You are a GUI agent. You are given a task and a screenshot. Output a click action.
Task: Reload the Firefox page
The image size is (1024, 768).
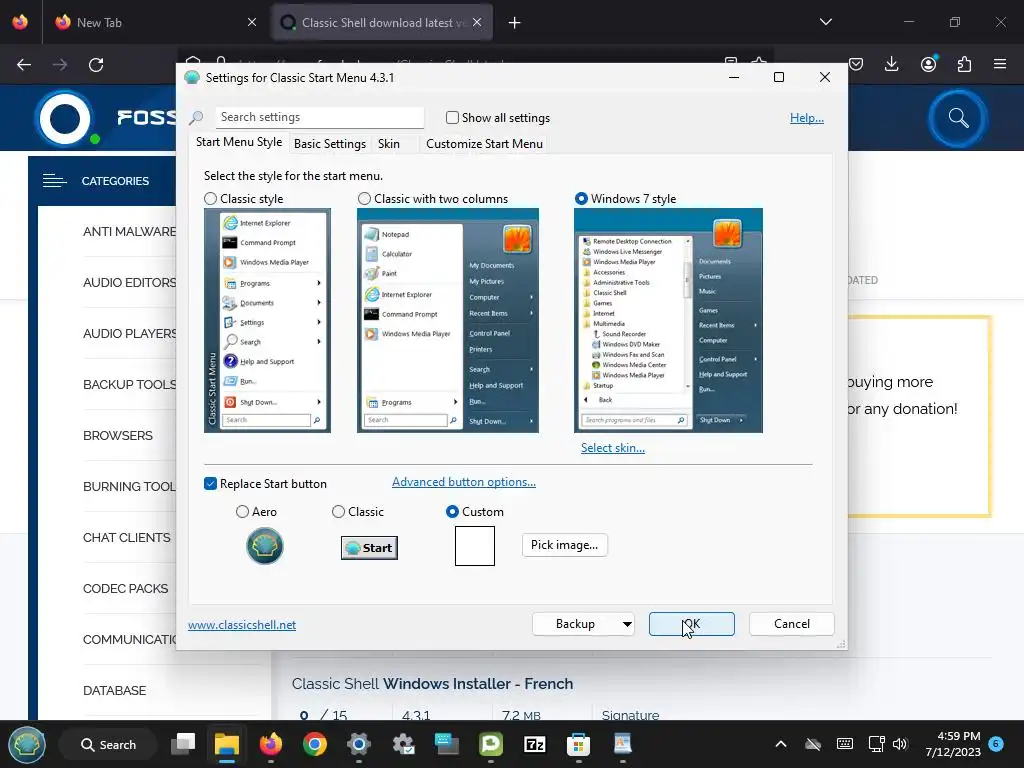click(x=96, y=65)
